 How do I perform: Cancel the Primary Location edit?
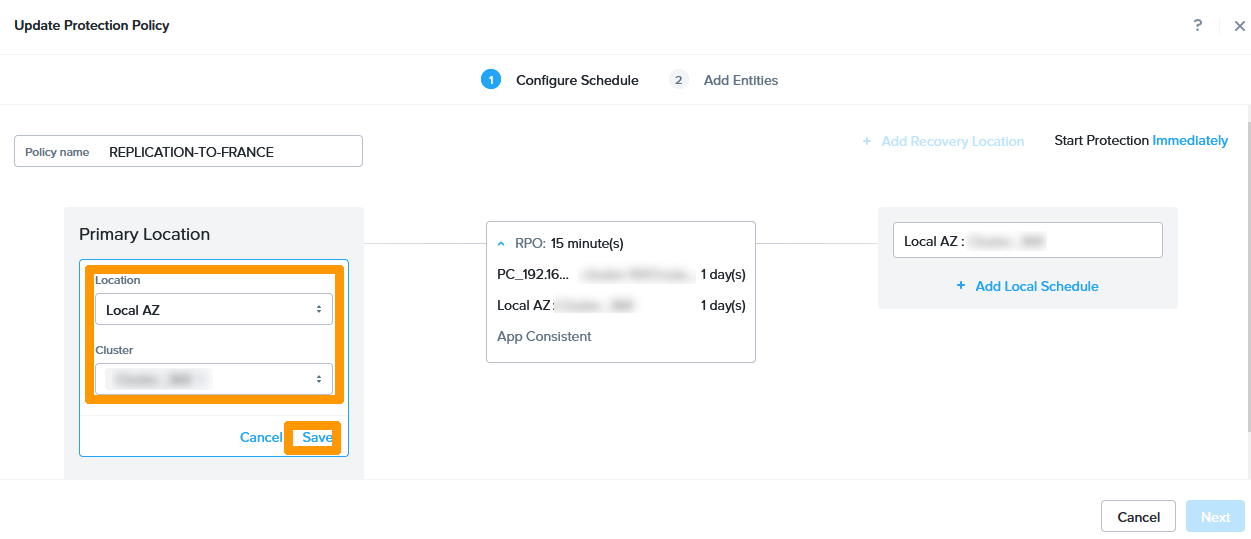[261, 438]
